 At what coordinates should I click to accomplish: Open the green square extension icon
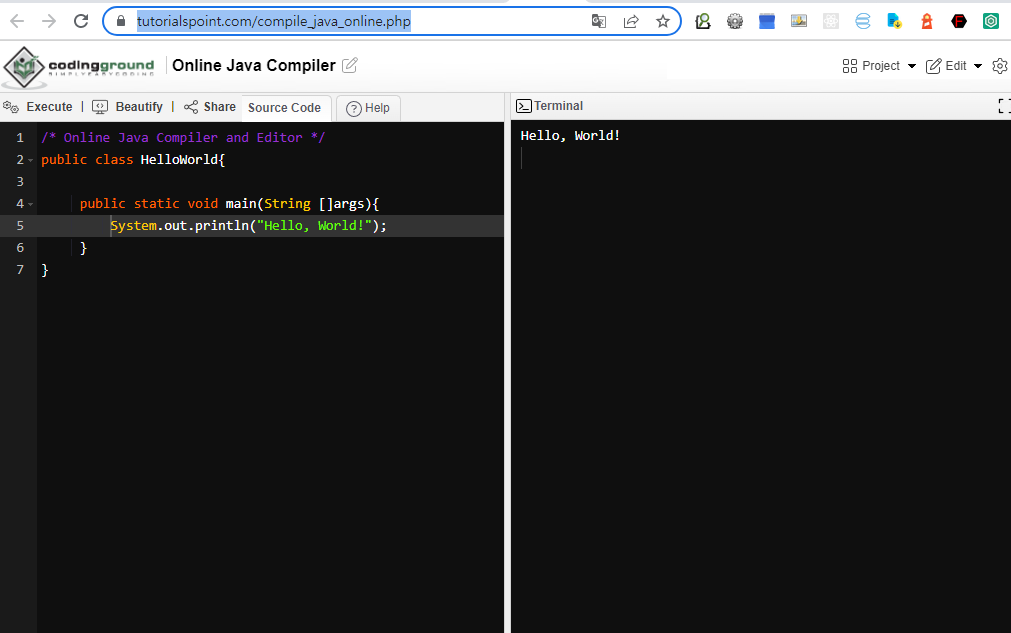[x=990, y=21]
